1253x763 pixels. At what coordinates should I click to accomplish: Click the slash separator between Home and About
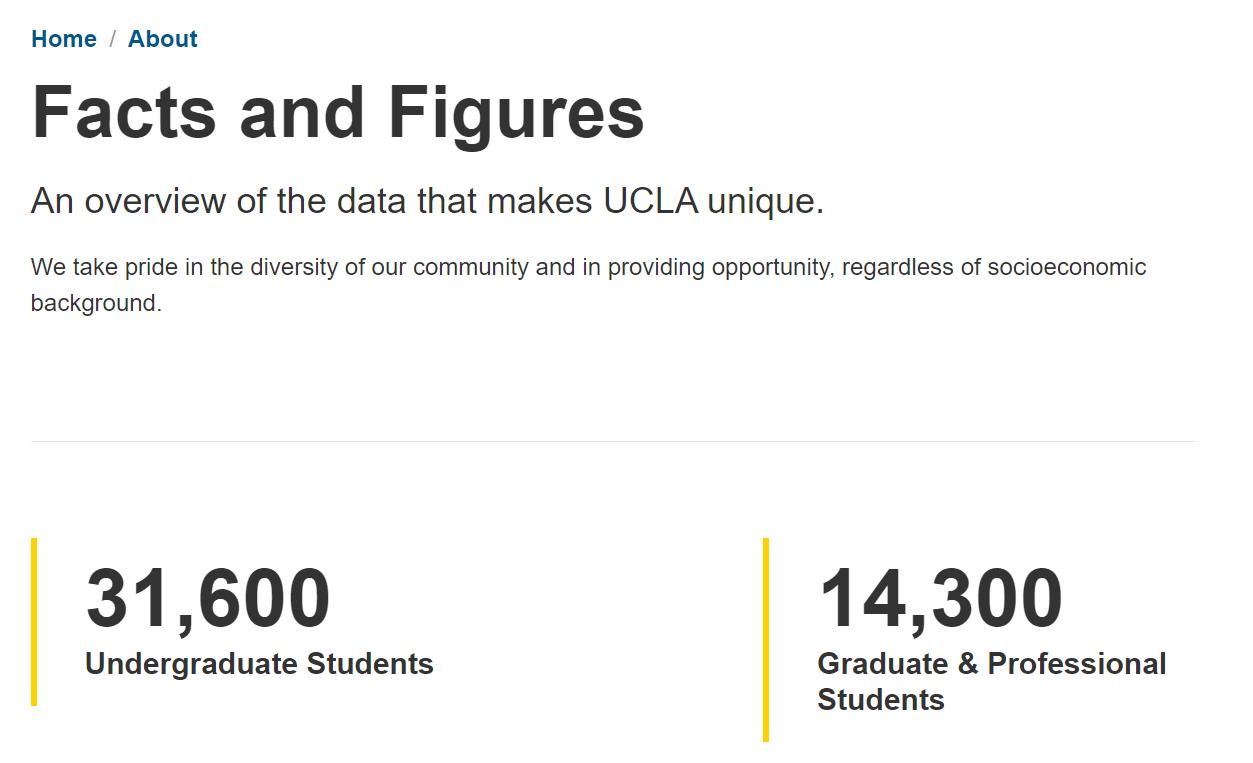(113, 39)
